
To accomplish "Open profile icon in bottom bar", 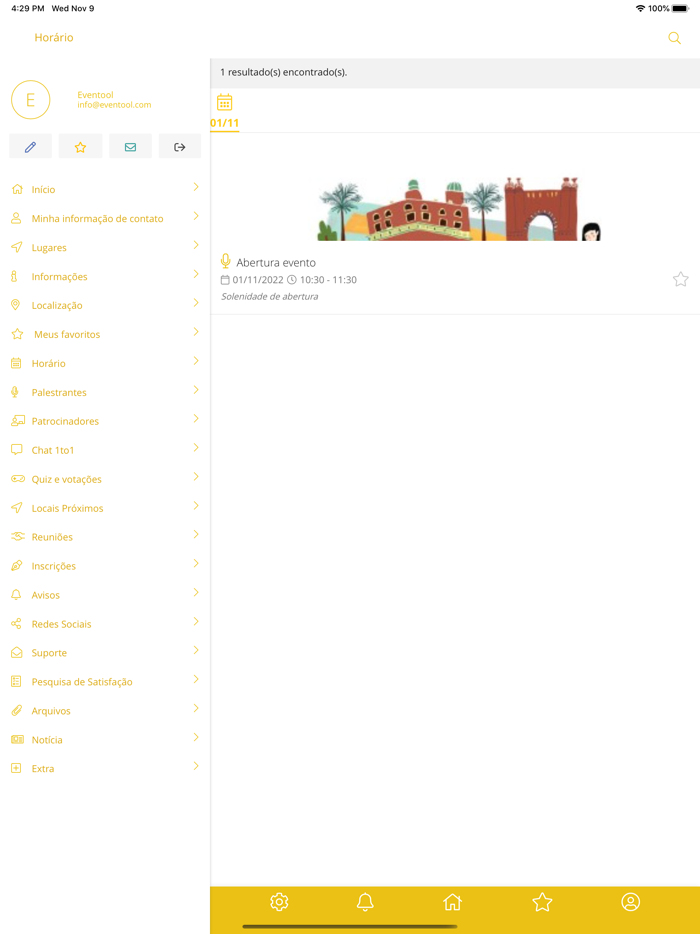I will pos(630,902).
